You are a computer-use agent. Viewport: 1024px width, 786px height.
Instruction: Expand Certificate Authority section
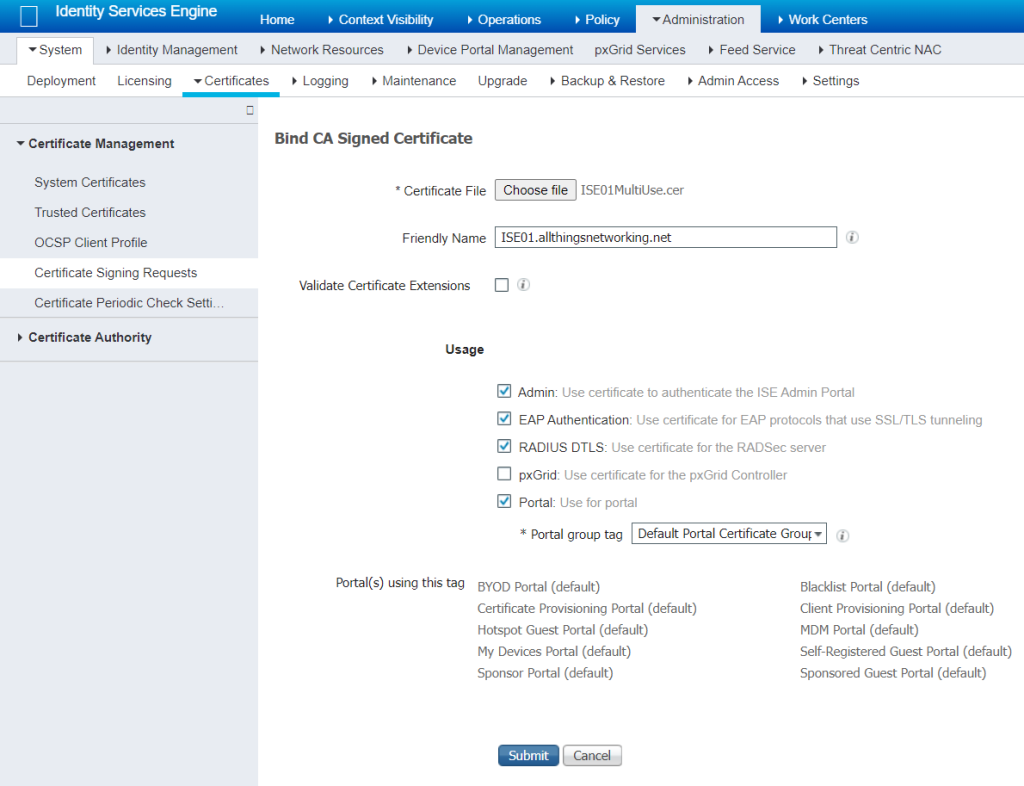pos(84,338)
